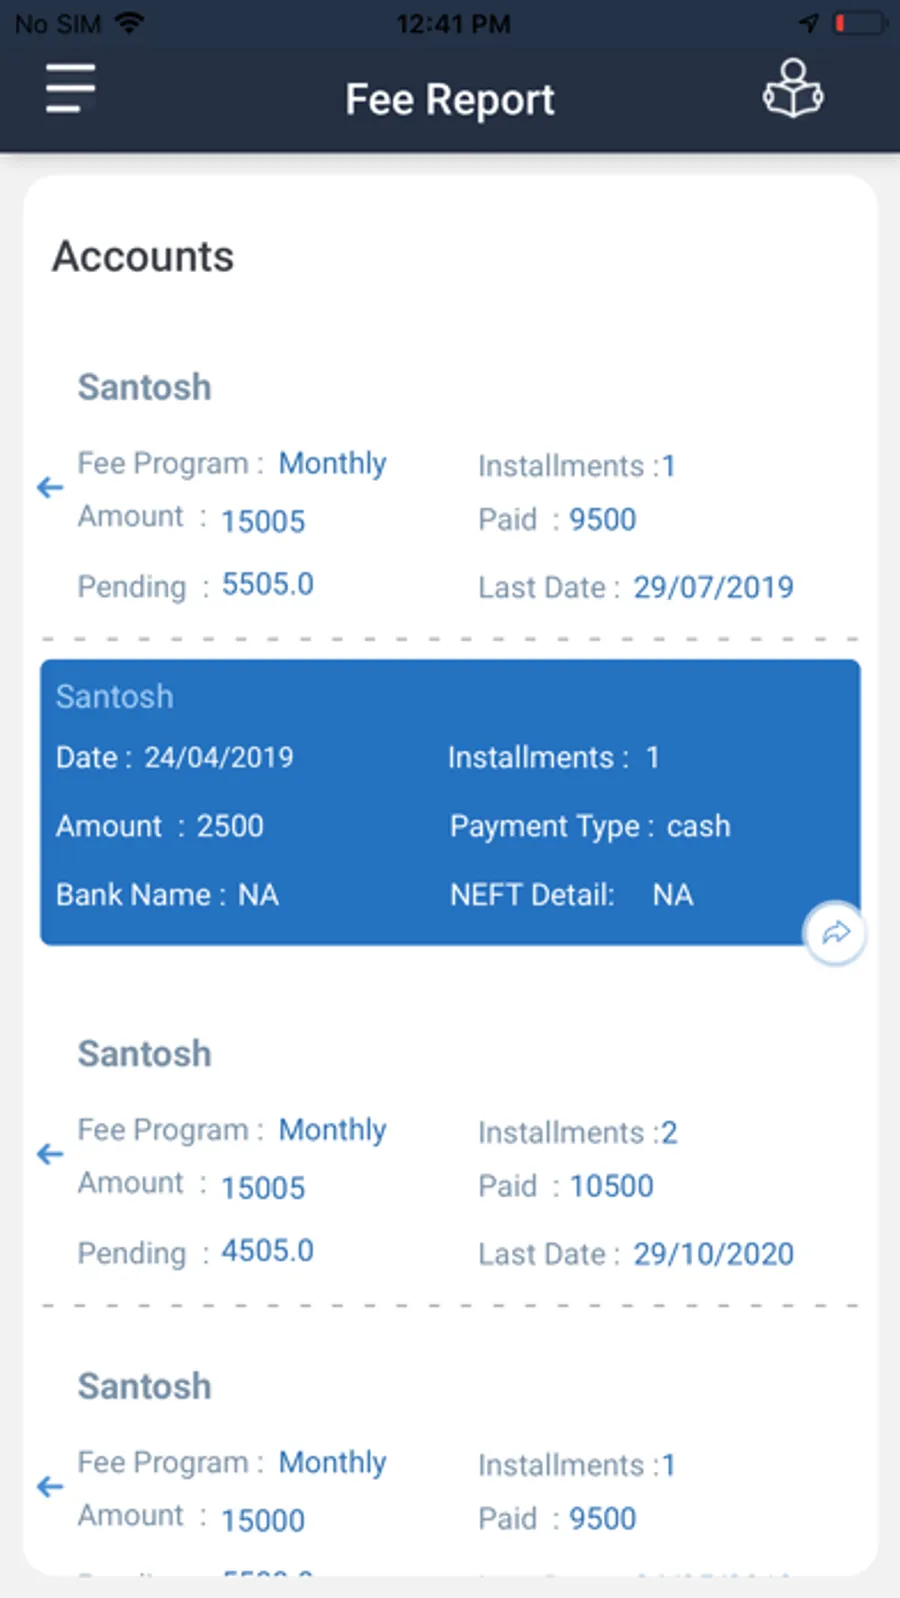Tap the location arrow status icon
Viewport: 900px width, 1598px height.
(808, 23)
